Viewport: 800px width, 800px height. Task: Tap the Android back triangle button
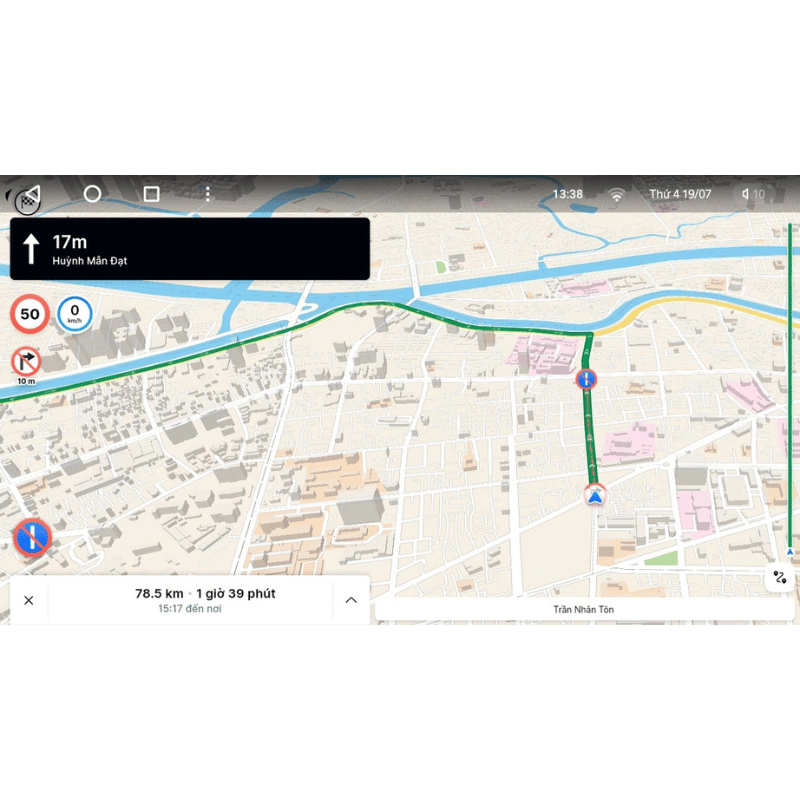tap(33, 193)
